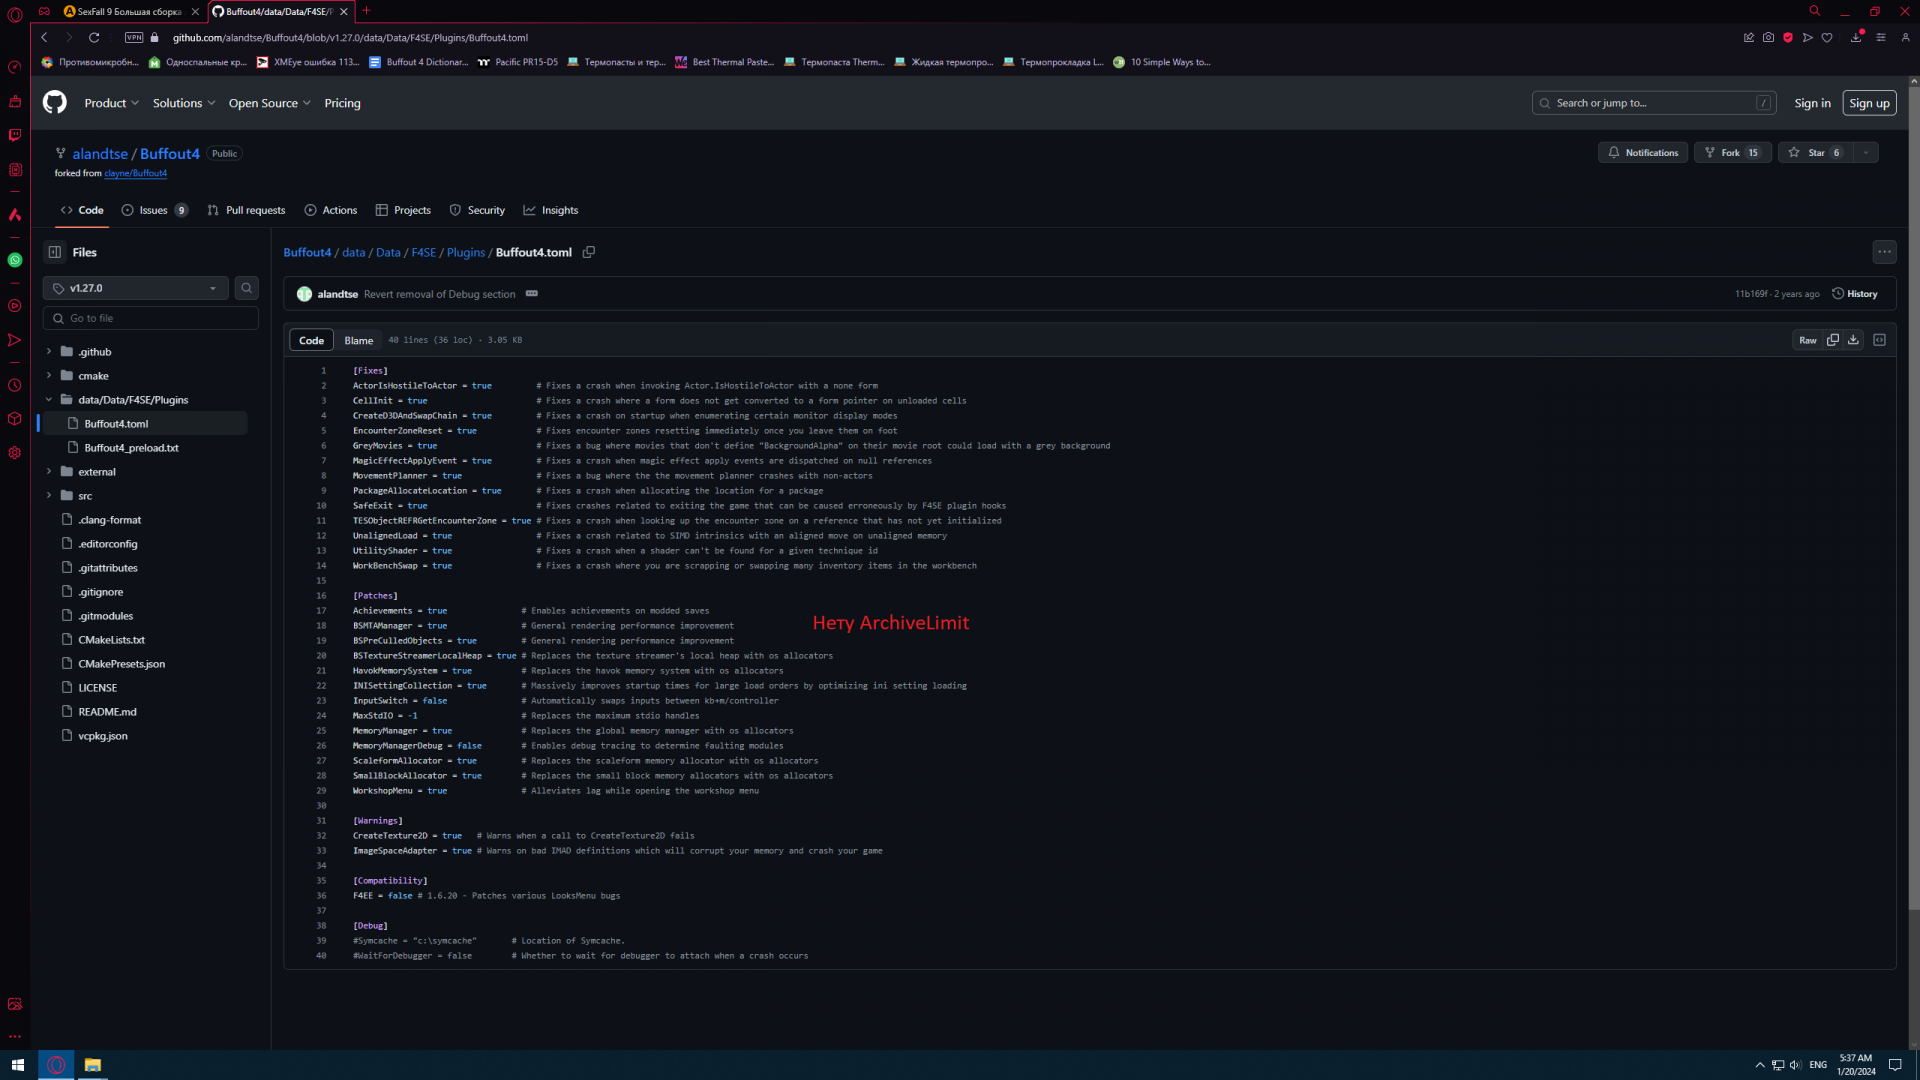
Task: Click the file search magnifier icon
Action: coord(246,288)
